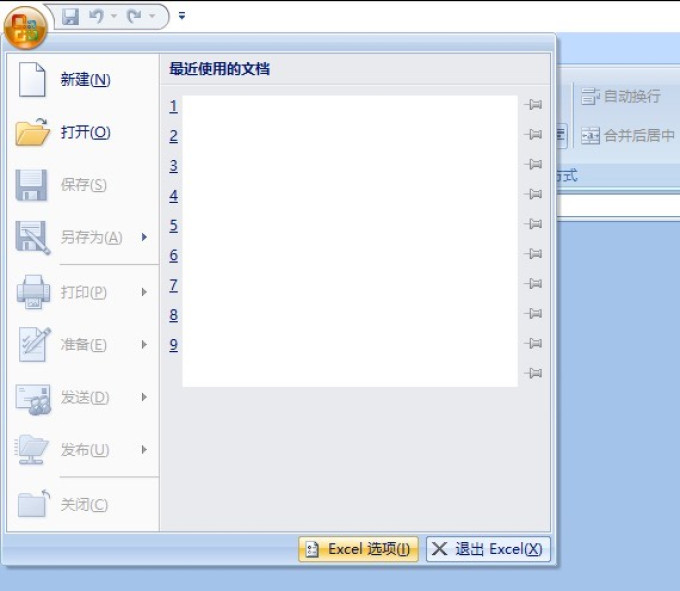Open the undo history dropdown arrow
Viewport: 680px width, 591px height.
114,16
